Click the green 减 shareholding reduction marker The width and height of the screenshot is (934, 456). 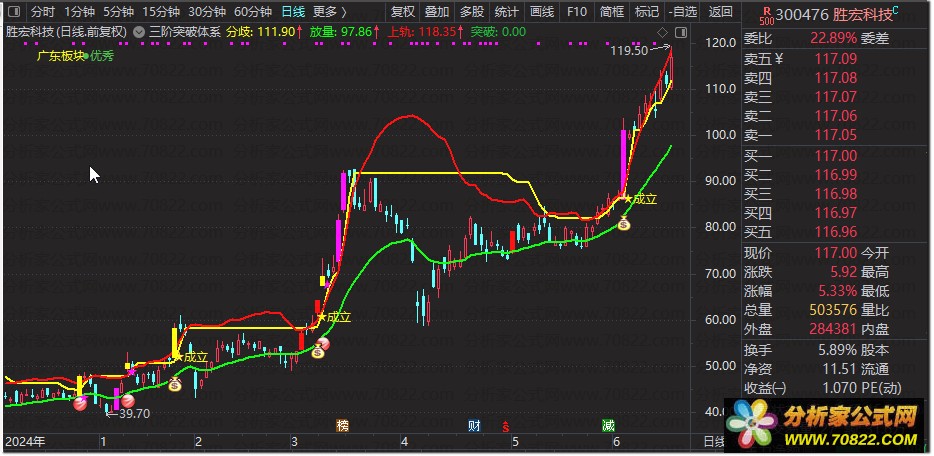608,426
